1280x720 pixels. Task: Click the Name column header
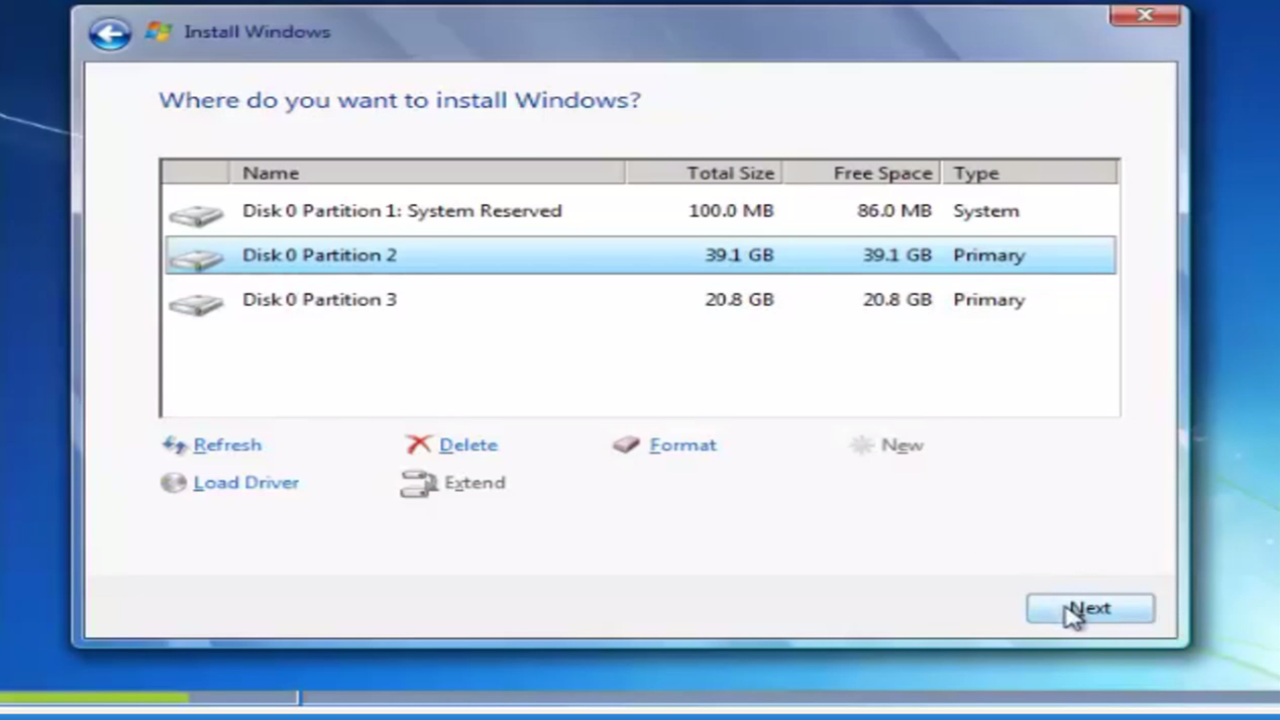[270, 172]
